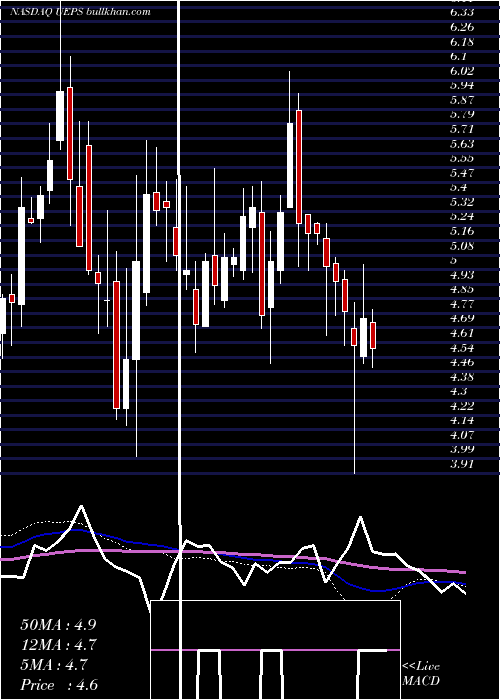Select the 5.16 price level value

pyautogui.click(x=462, y=231)
